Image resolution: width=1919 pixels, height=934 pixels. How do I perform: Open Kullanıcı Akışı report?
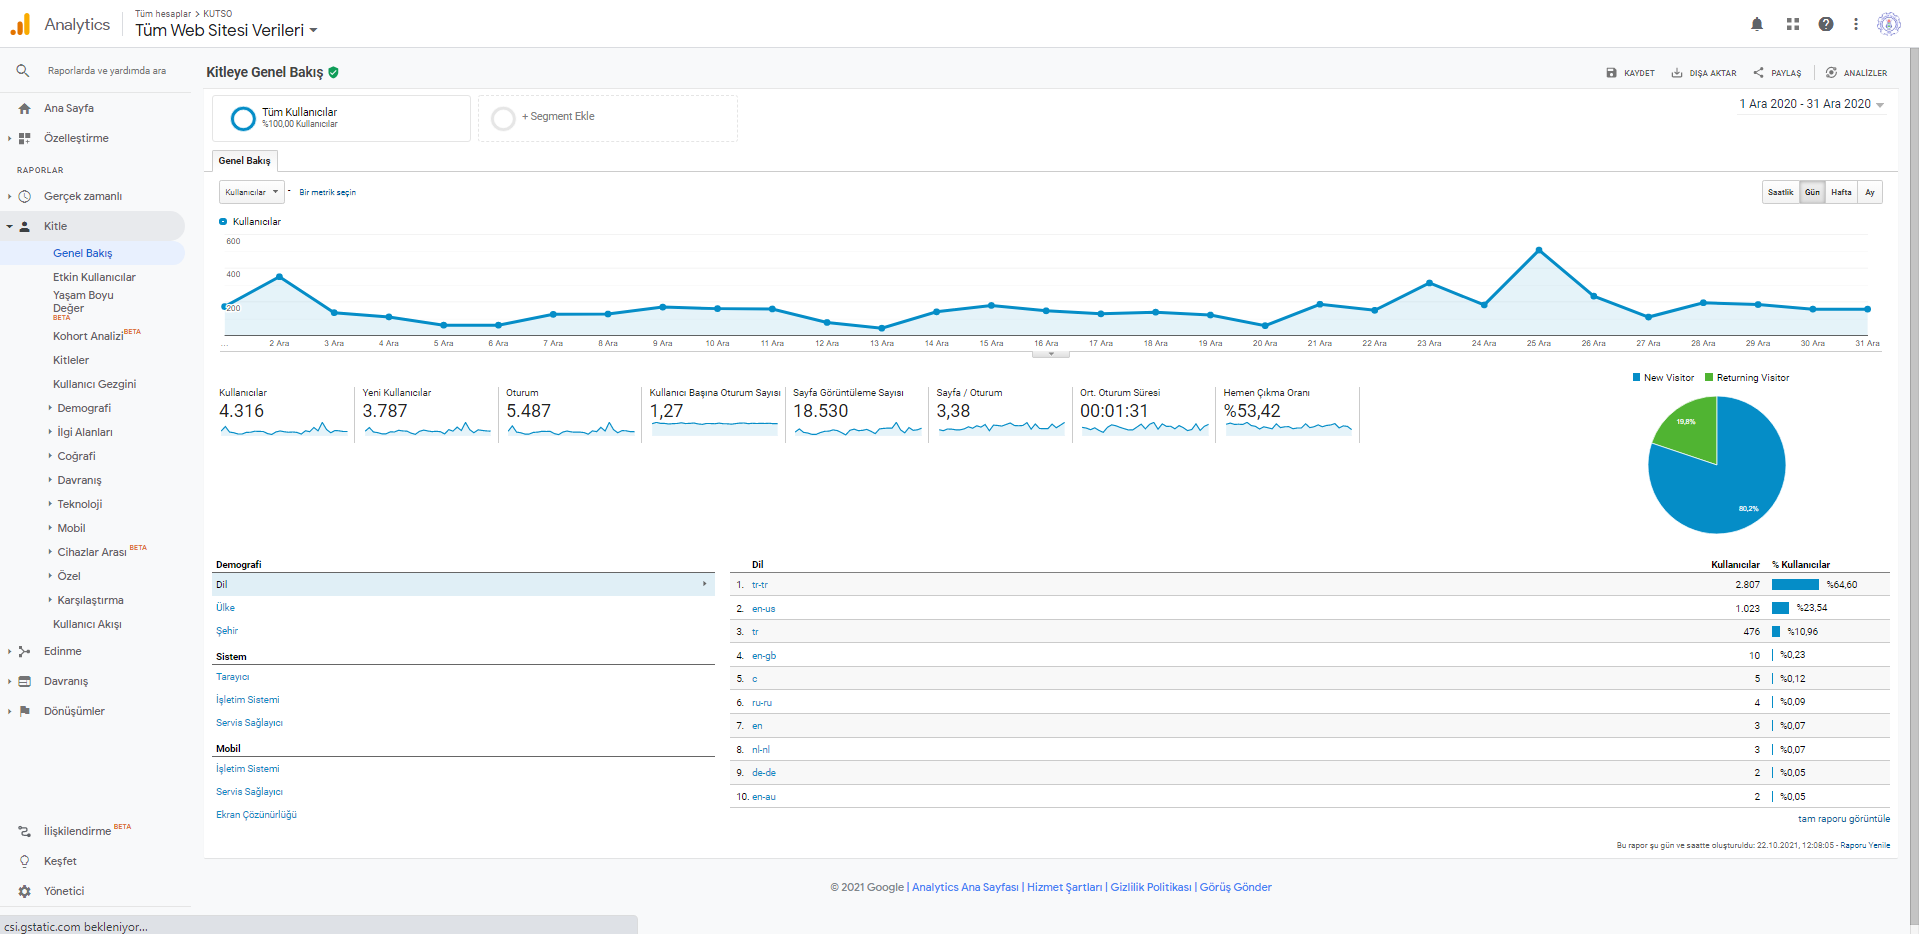(x=87, y=624)
